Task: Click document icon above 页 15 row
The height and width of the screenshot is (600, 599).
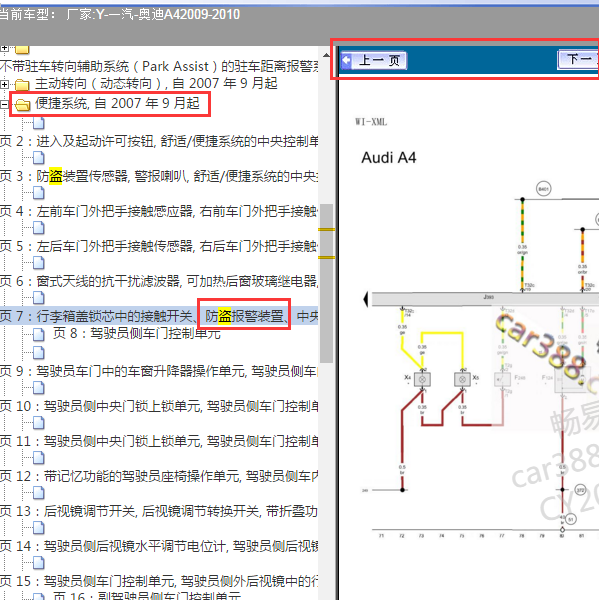Action: [39, 563]
